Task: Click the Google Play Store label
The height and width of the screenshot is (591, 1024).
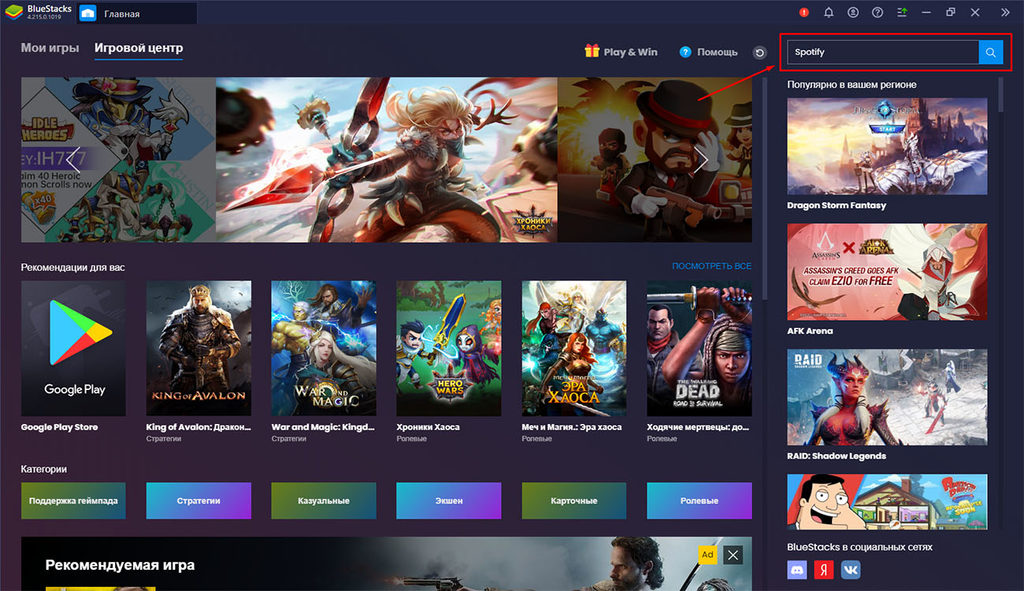Action: [x=59, y=427]
